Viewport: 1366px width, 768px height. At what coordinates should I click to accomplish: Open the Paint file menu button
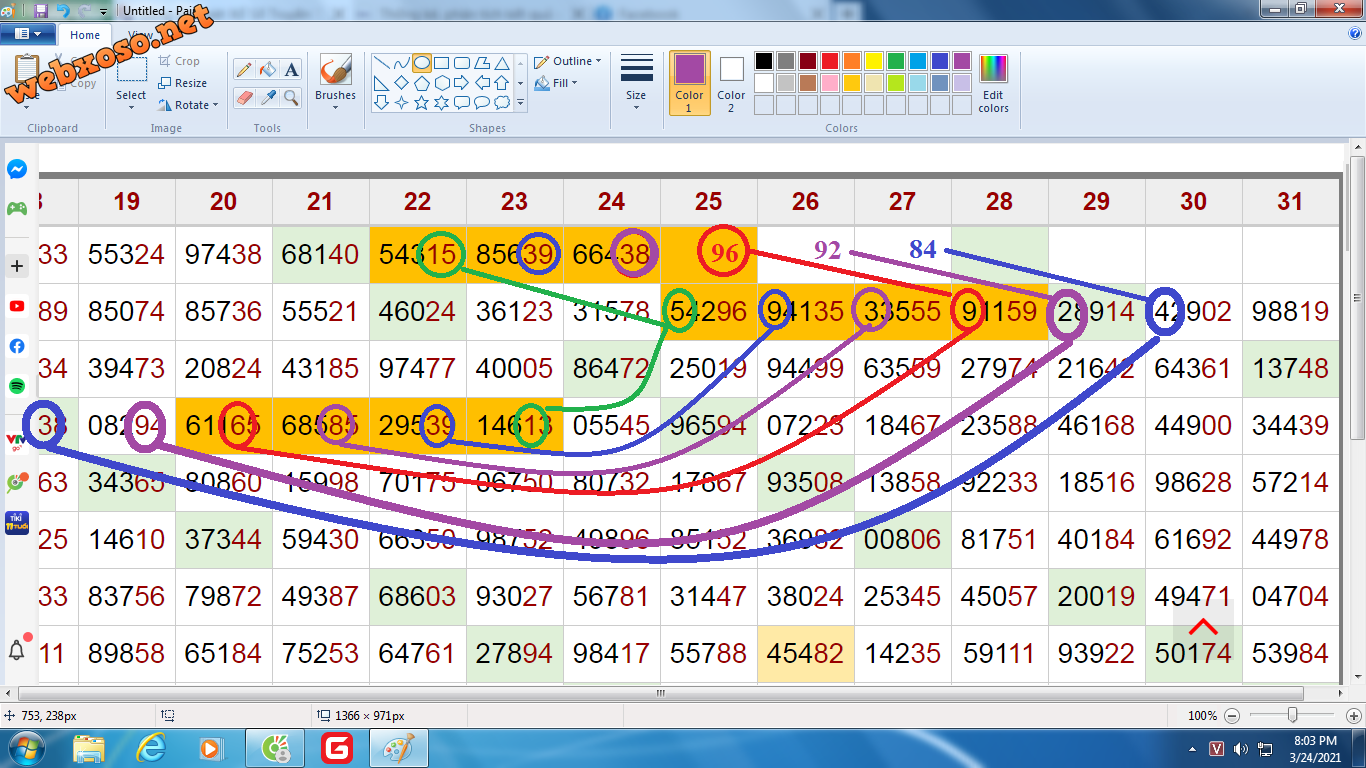27,33
